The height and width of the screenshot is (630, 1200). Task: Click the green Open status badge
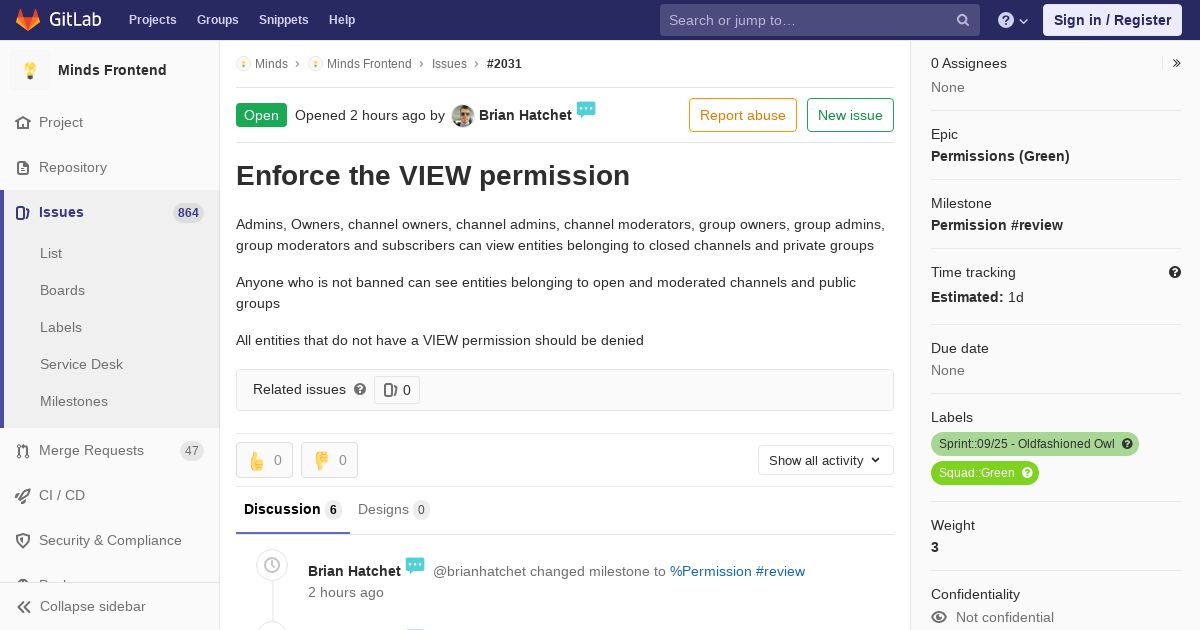coord(261,115)
